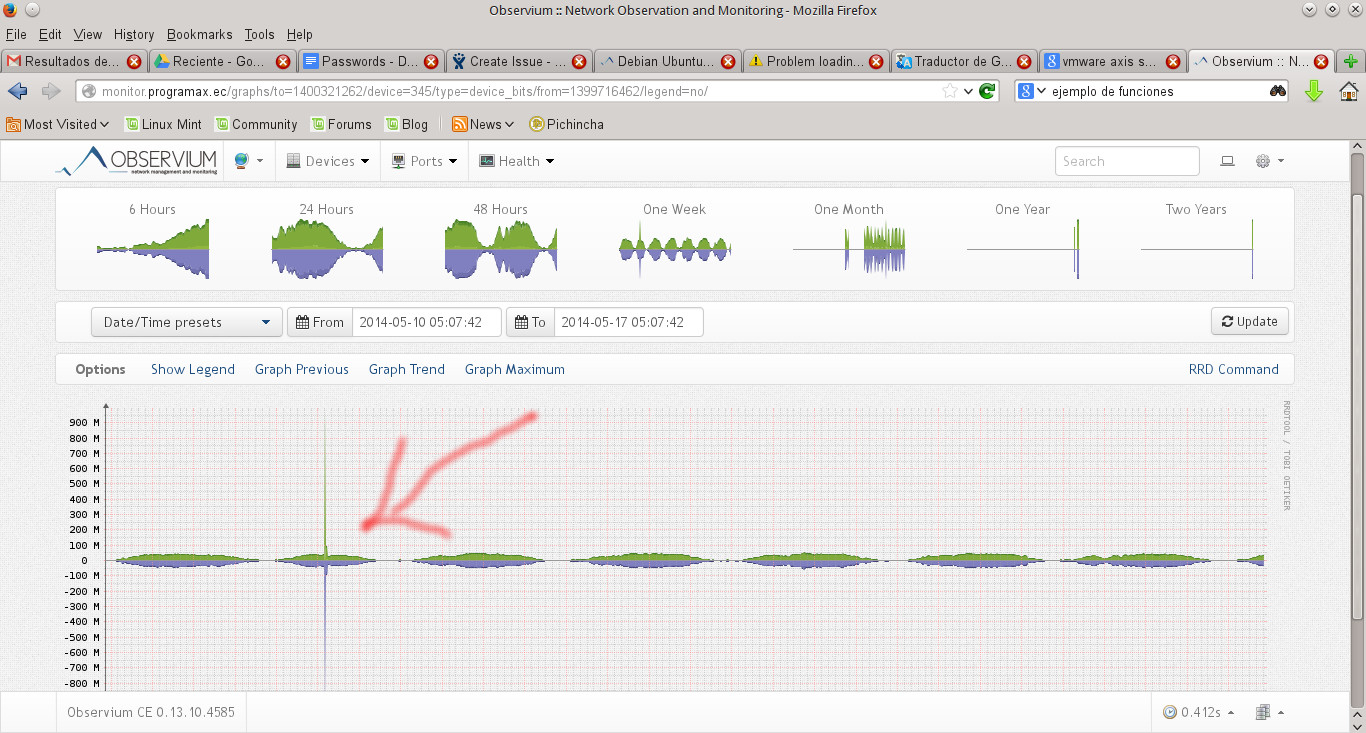Select the One Week graph thumbnail
The height and width of the screenshot is (733, 1366).
pos(674,240)
